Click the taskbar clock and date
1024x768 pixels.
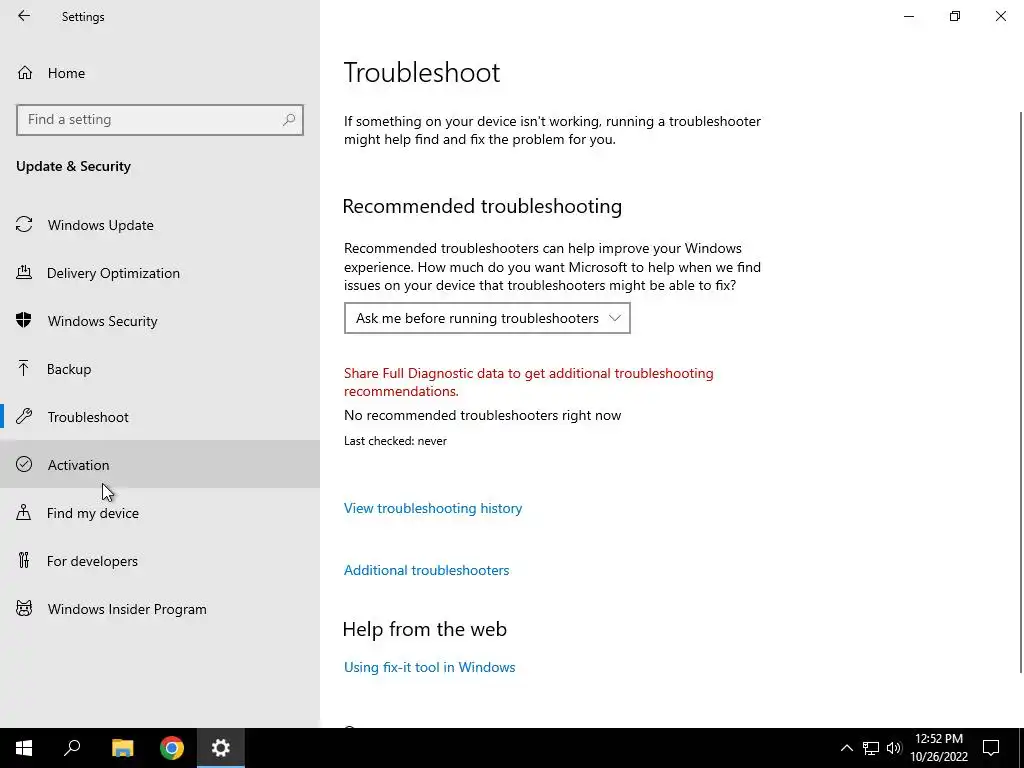pyautogui.click(x=938, y=748)
